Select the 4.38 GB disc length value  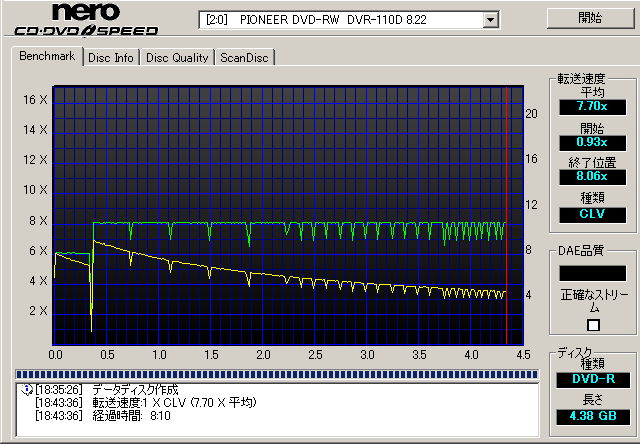click(x=593, y=416)
